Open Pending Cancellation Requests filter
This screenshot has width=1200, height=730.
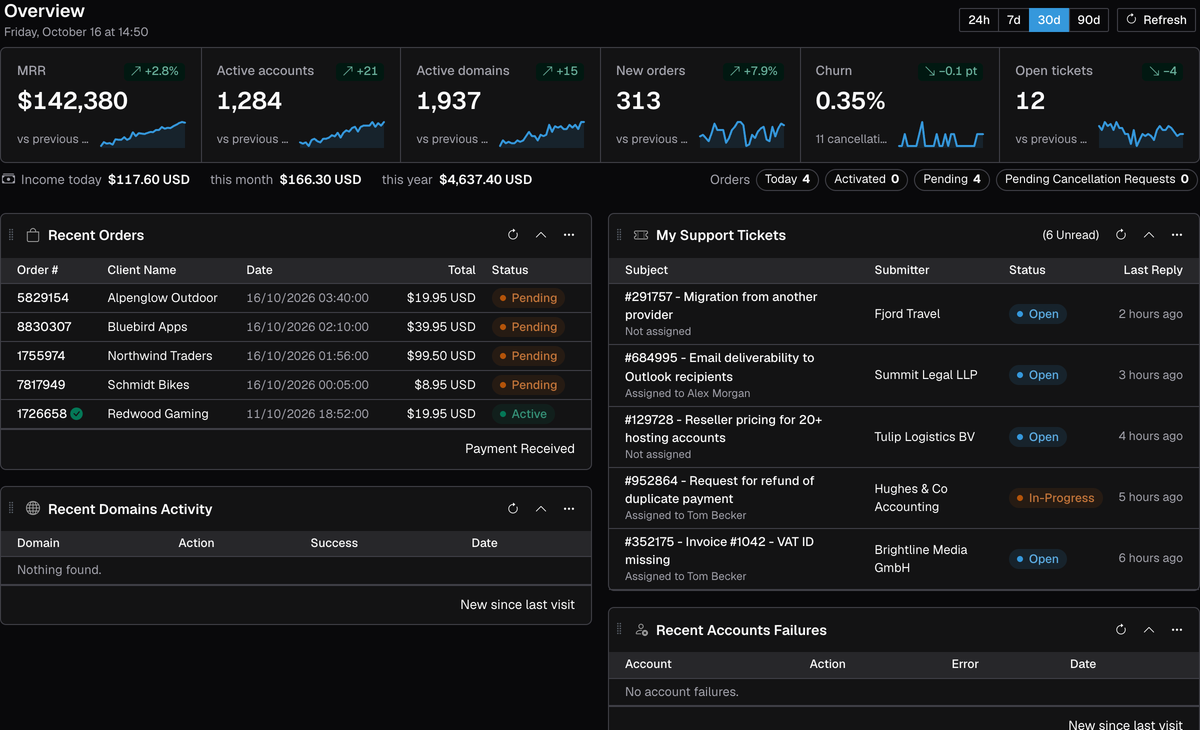[1097, 180]
